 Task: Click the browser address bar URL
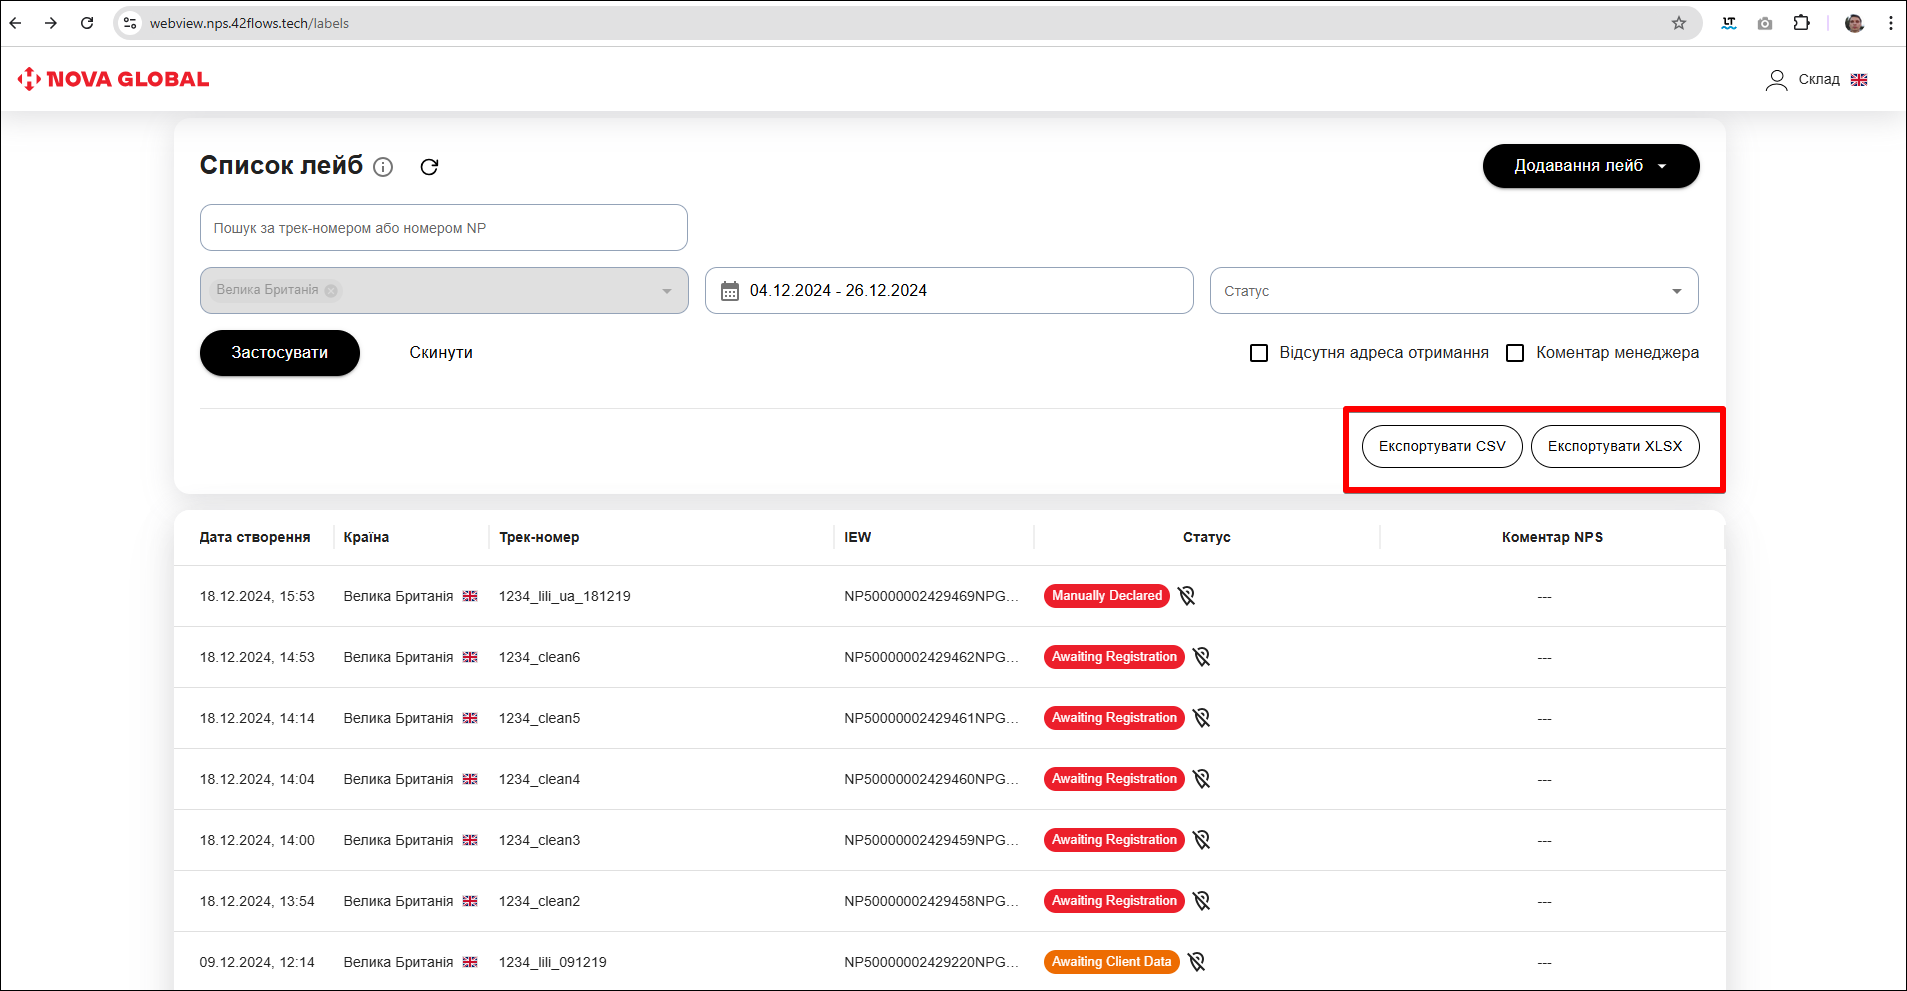point(249,23)
